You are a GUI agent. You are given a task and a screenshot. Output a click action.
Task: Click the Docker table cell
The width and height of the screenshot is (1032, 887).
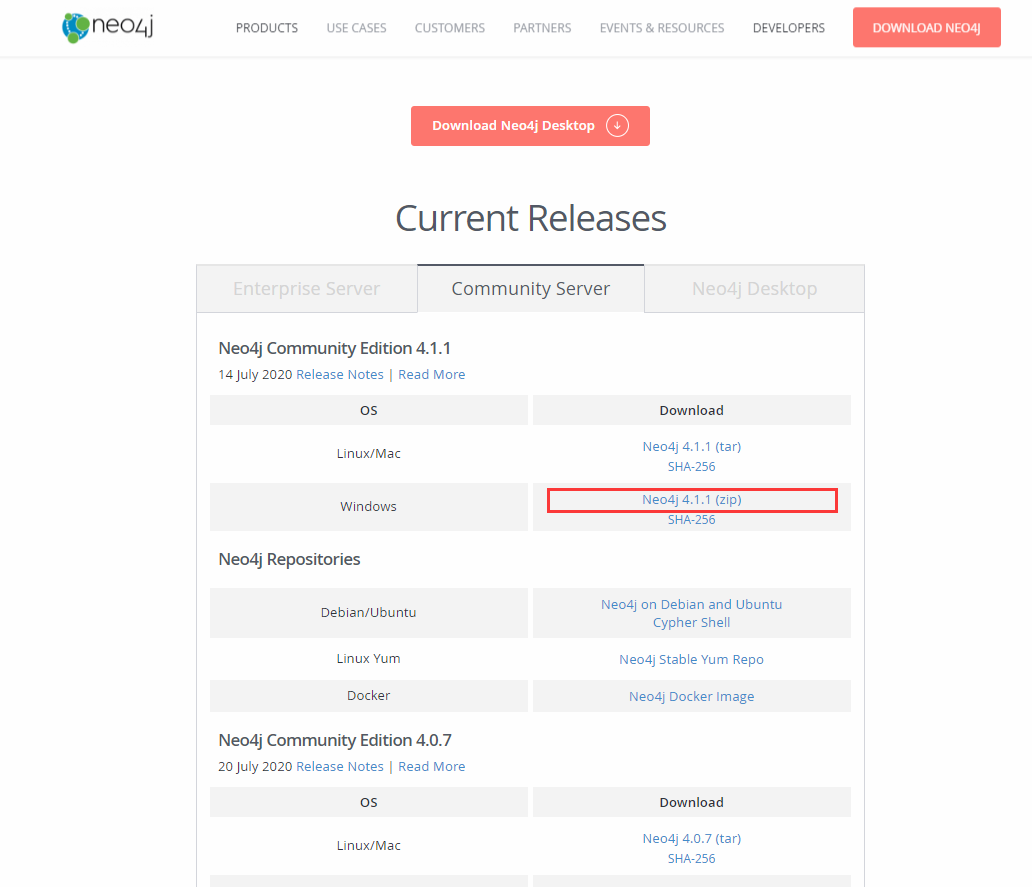(369, 696)
